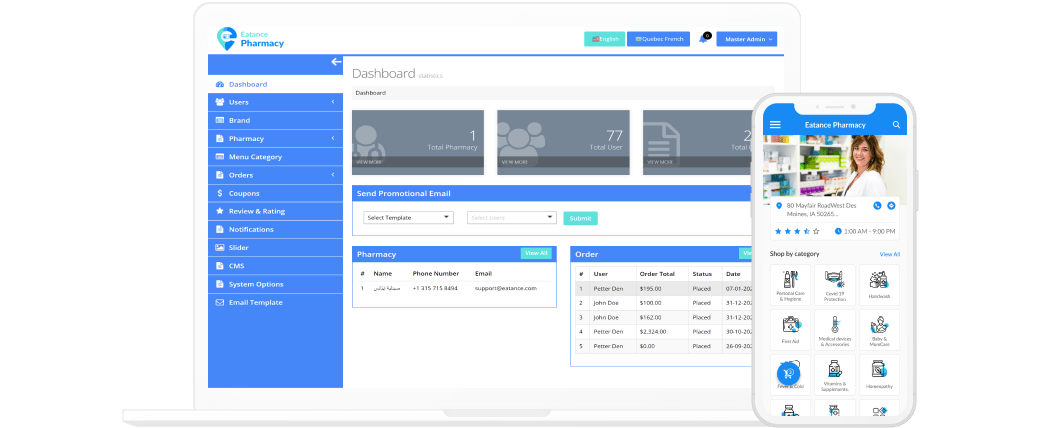
Task: Click the Submit button for promotional email
Action: coord(580,218)
